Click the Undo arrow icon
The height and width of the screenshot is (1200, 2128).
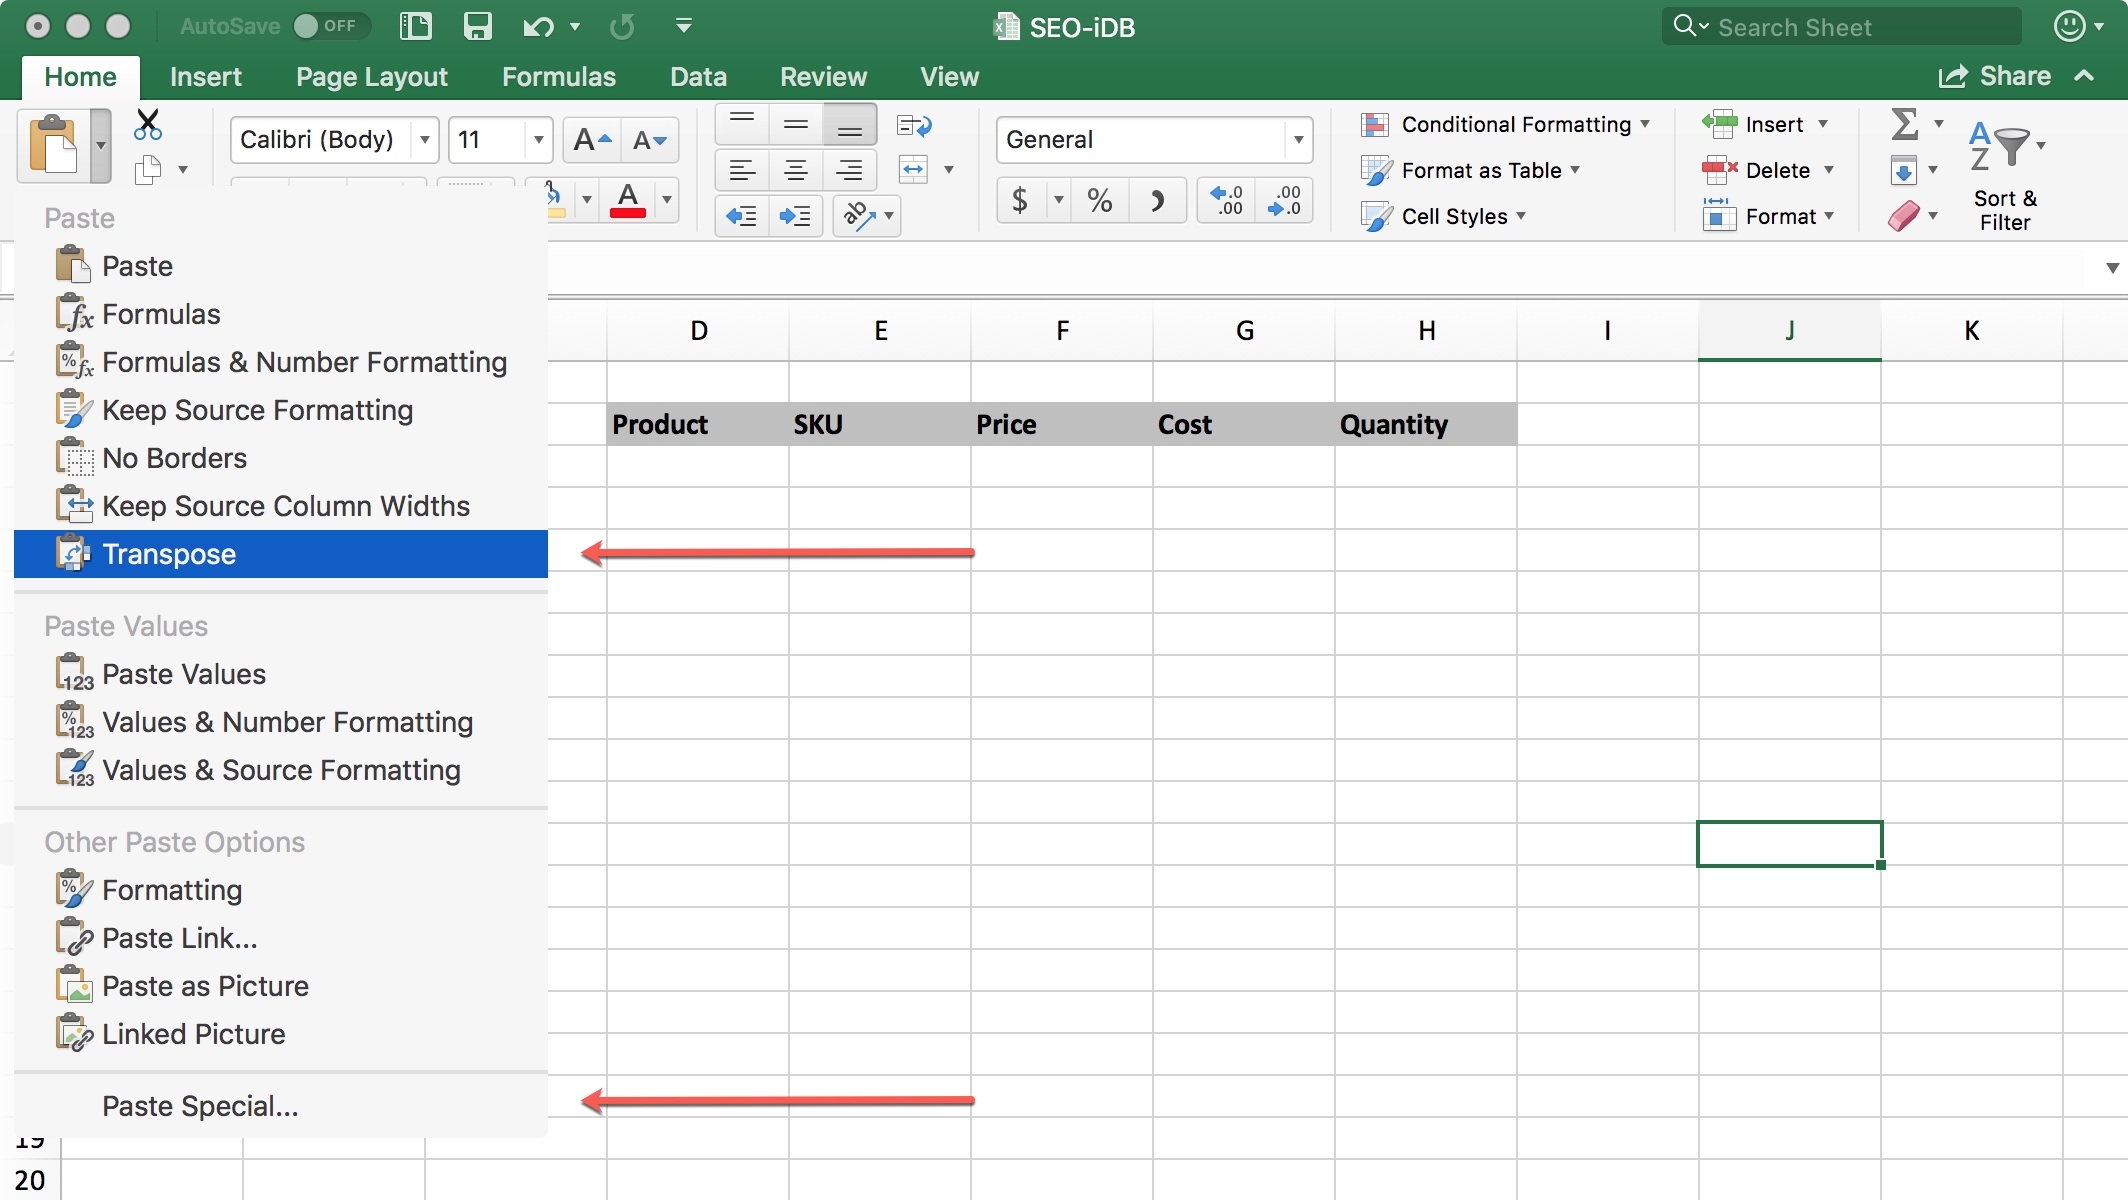538,27
